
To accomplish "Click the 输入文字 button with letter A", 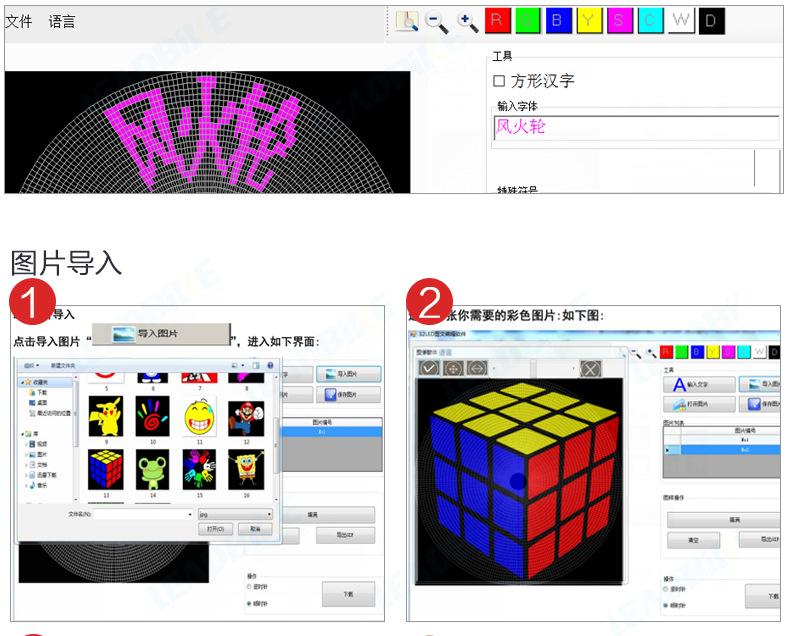I will (697, 383).
